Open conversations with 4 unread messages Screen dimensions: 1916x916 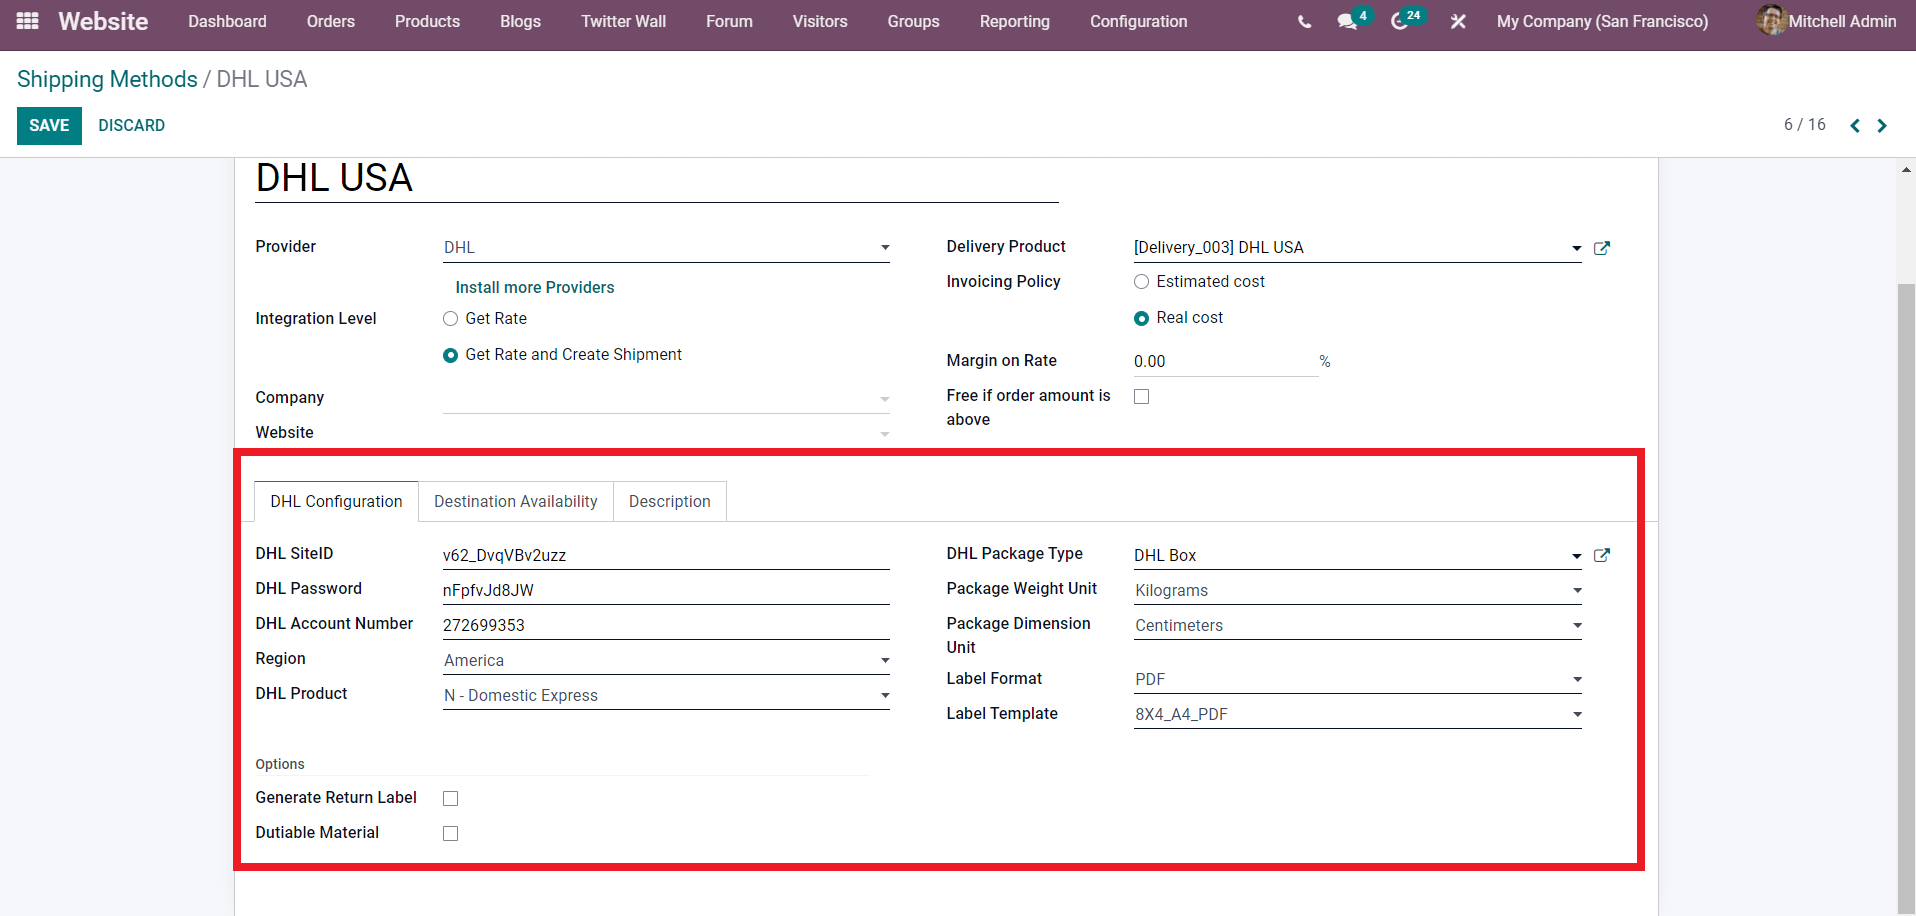pyautogui.click(x=1347, y=20)
